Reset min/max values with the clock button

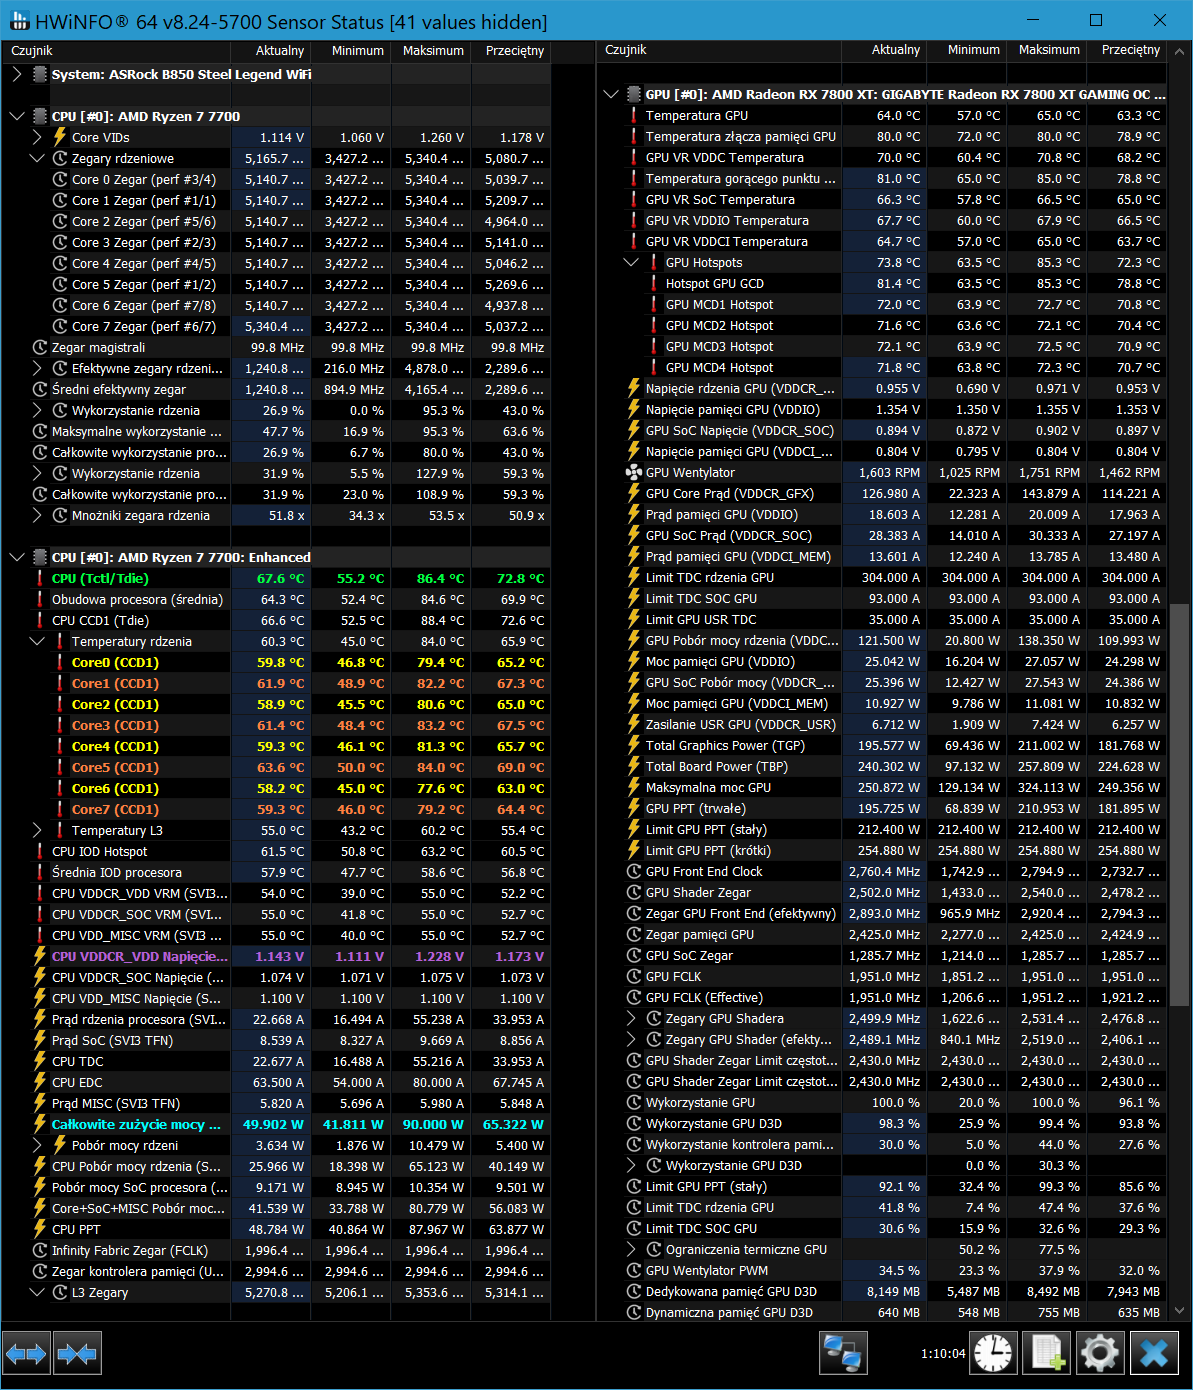pos(993,1354)
